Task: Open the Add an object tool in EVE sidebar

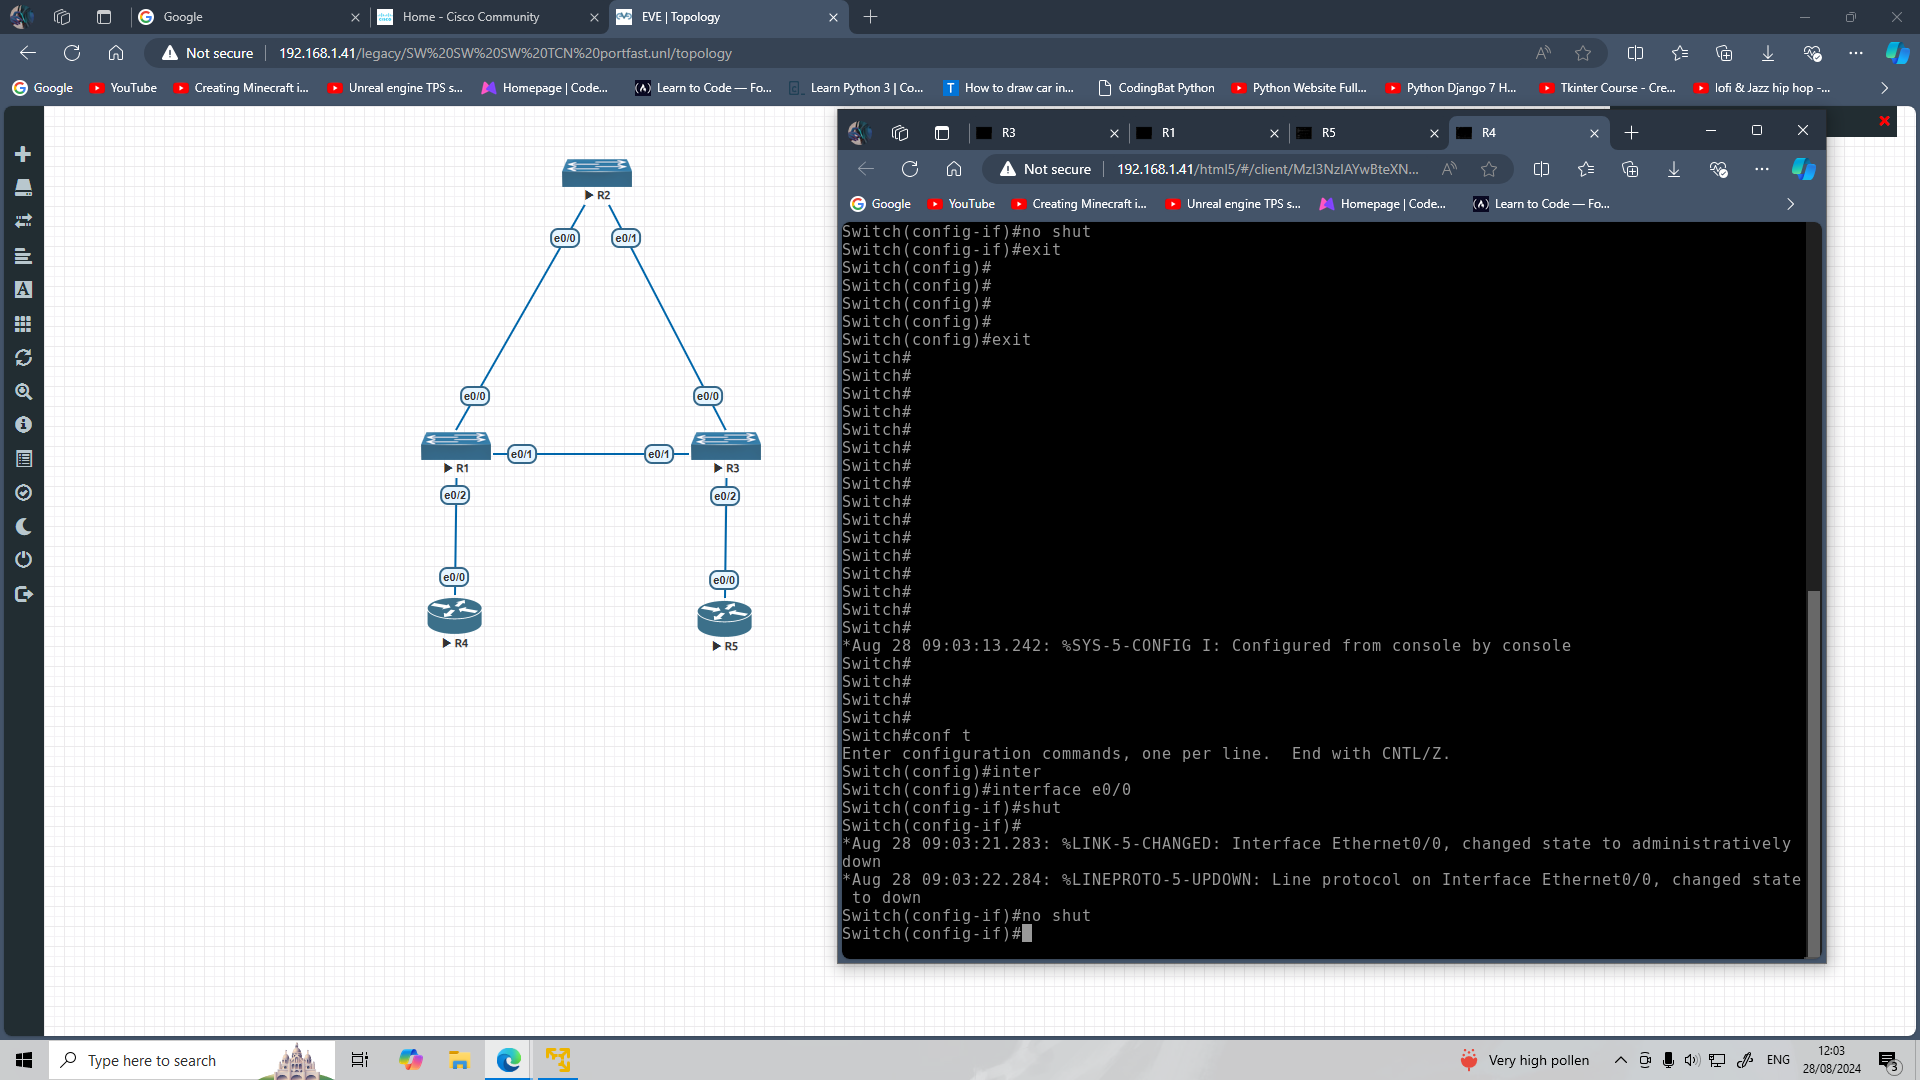Action: pyautogui.click(x=23, y=154)
